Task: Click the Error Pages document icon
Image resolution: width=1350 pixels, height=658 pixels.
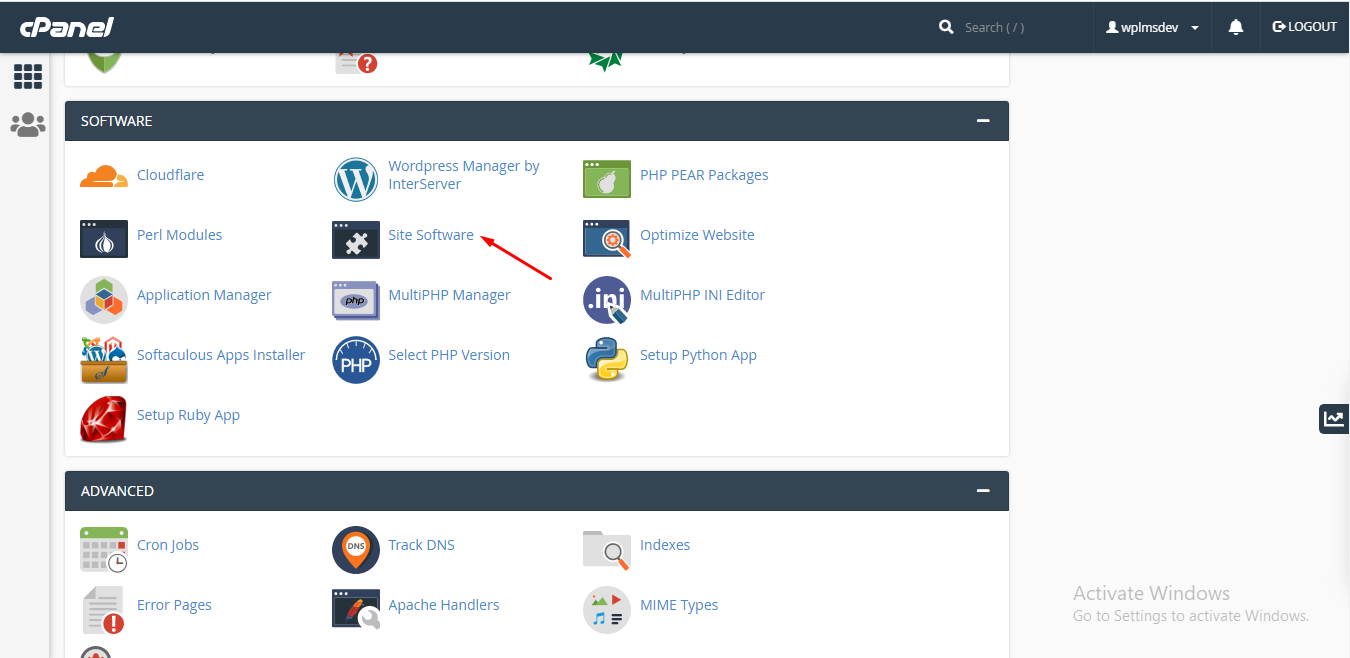Action: 104,610
